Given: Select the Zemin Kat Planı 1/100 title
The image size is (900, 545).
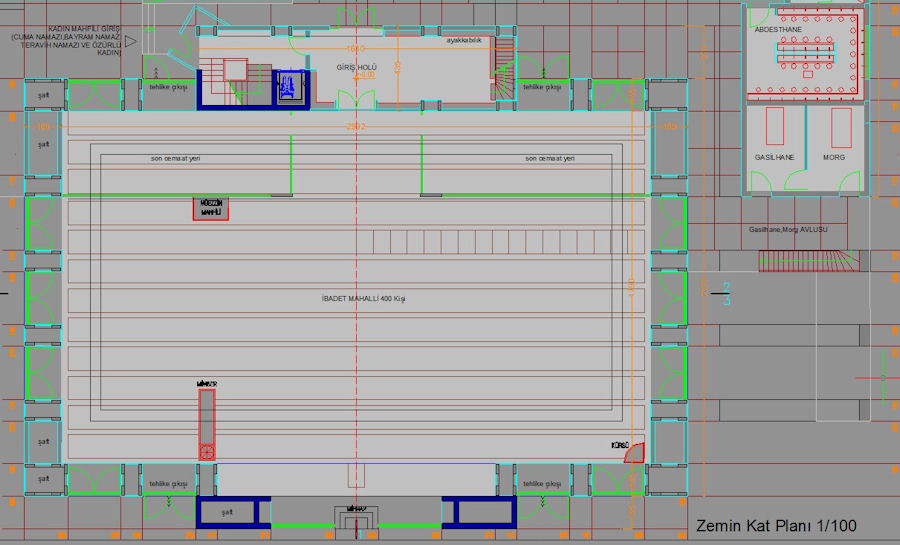Looking at the screenshot, I should click(x=775, y=525).
